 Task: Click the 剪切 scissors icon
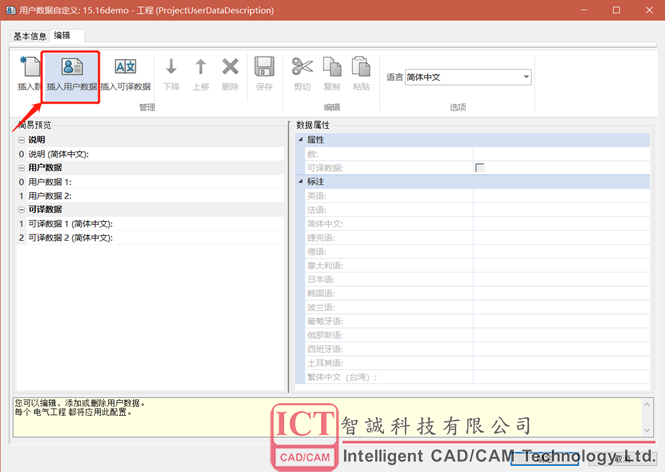302,68
